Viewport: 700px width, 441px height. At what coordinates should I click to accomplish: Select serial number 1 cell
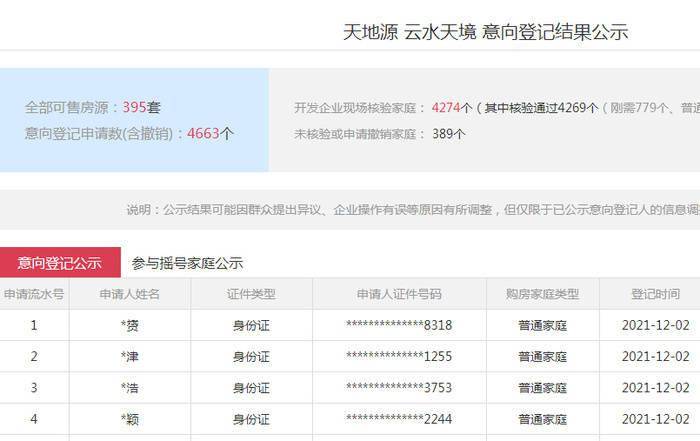point(34,325)
